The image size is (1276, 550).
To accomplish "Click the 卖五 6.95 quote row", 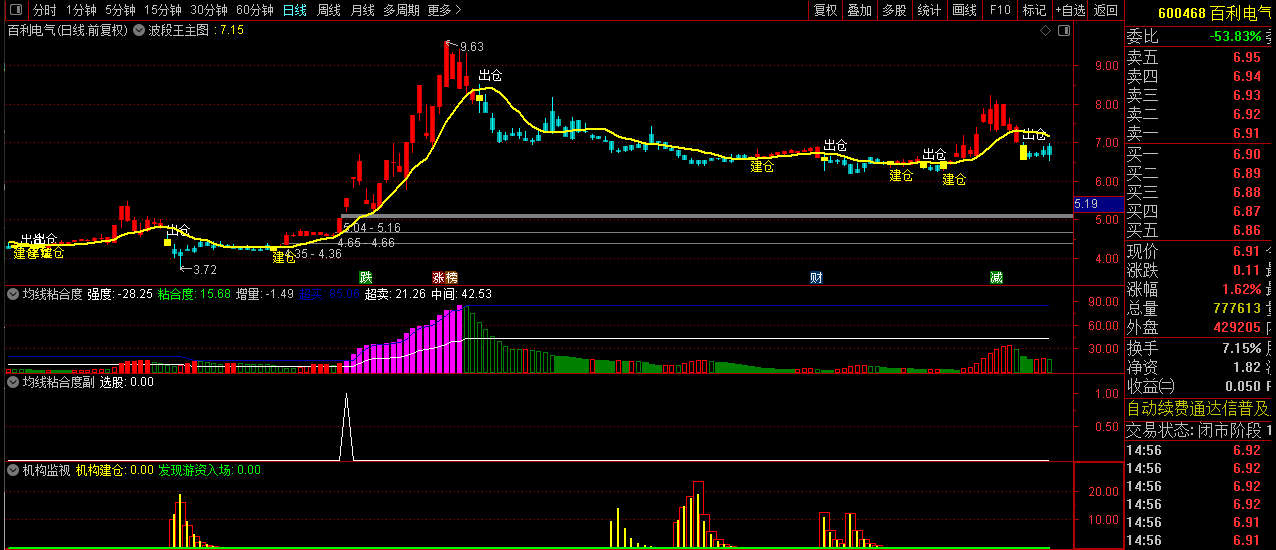I will coord(1200,57).
